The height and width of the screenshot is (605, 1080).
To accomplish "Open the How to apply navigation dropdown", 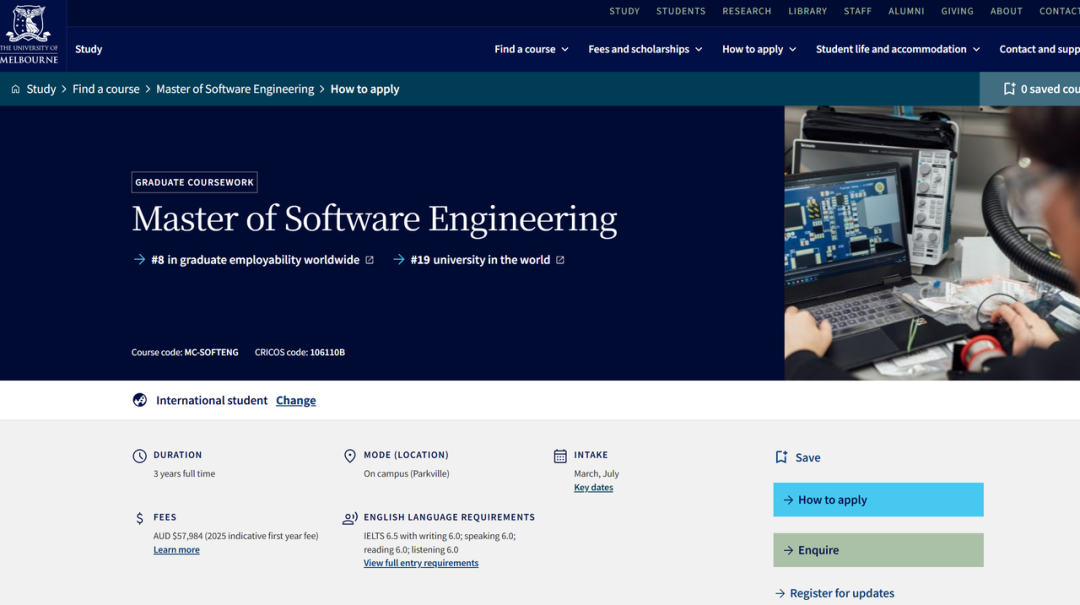I will point(759,49).
